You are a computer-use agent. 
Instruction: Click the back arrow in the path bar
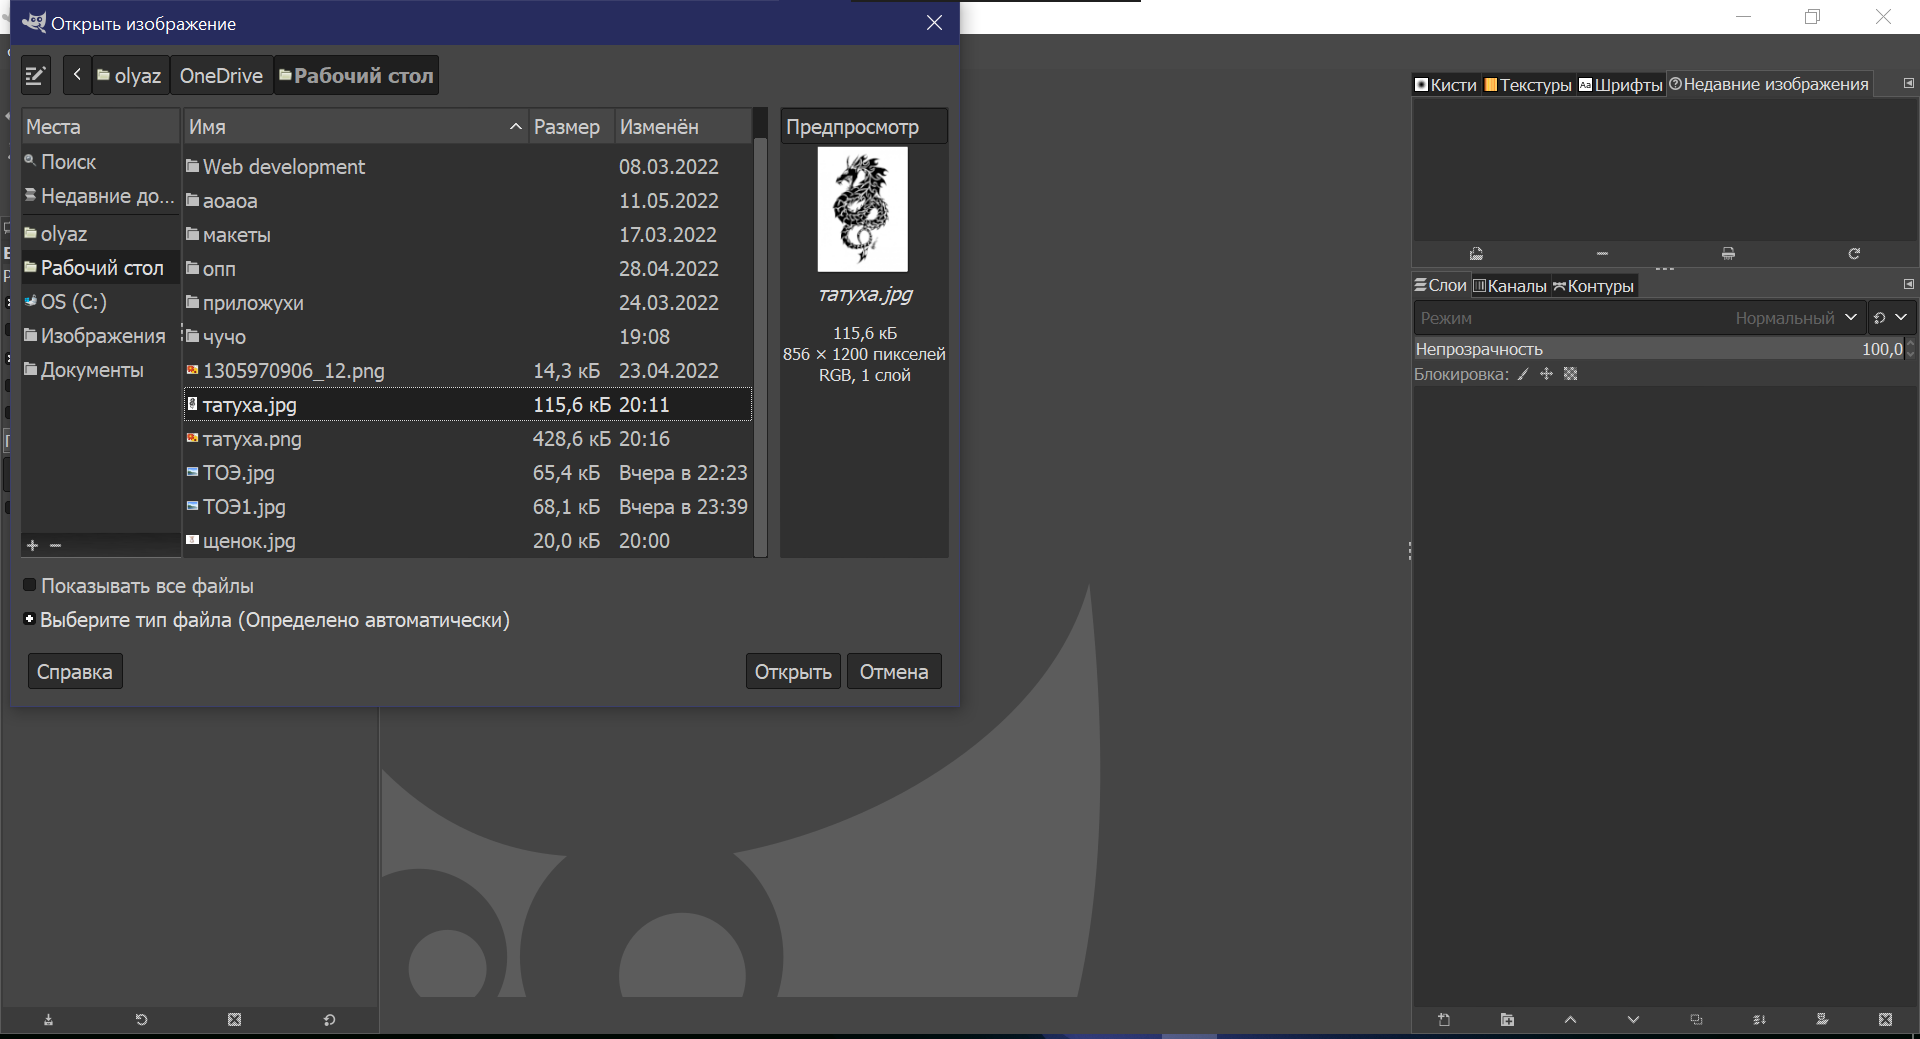click(x=77, y=75)
